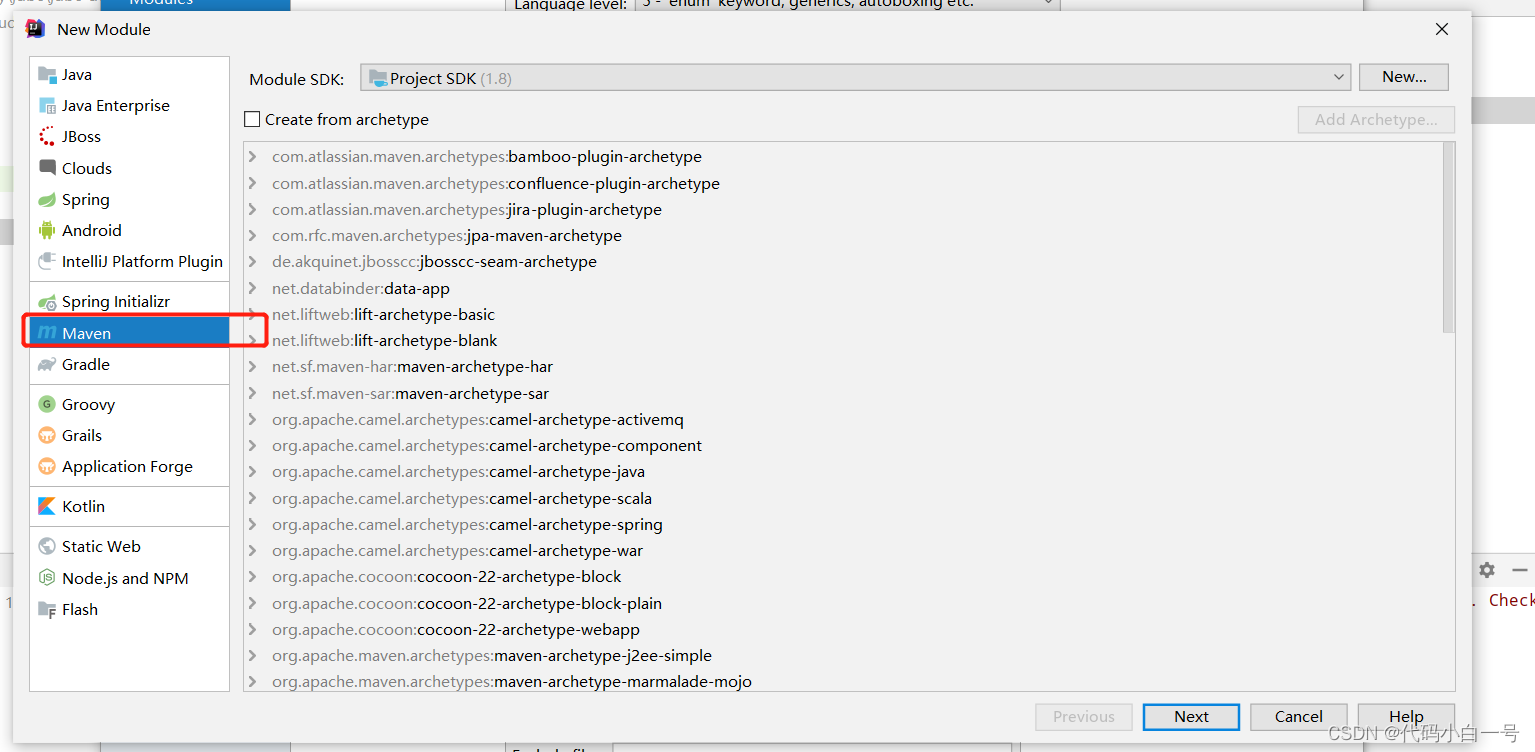This screenshot has width=1535, height=752.
Task: Open the Module SDK dropdown
Action: click(x=1339, y=77)
